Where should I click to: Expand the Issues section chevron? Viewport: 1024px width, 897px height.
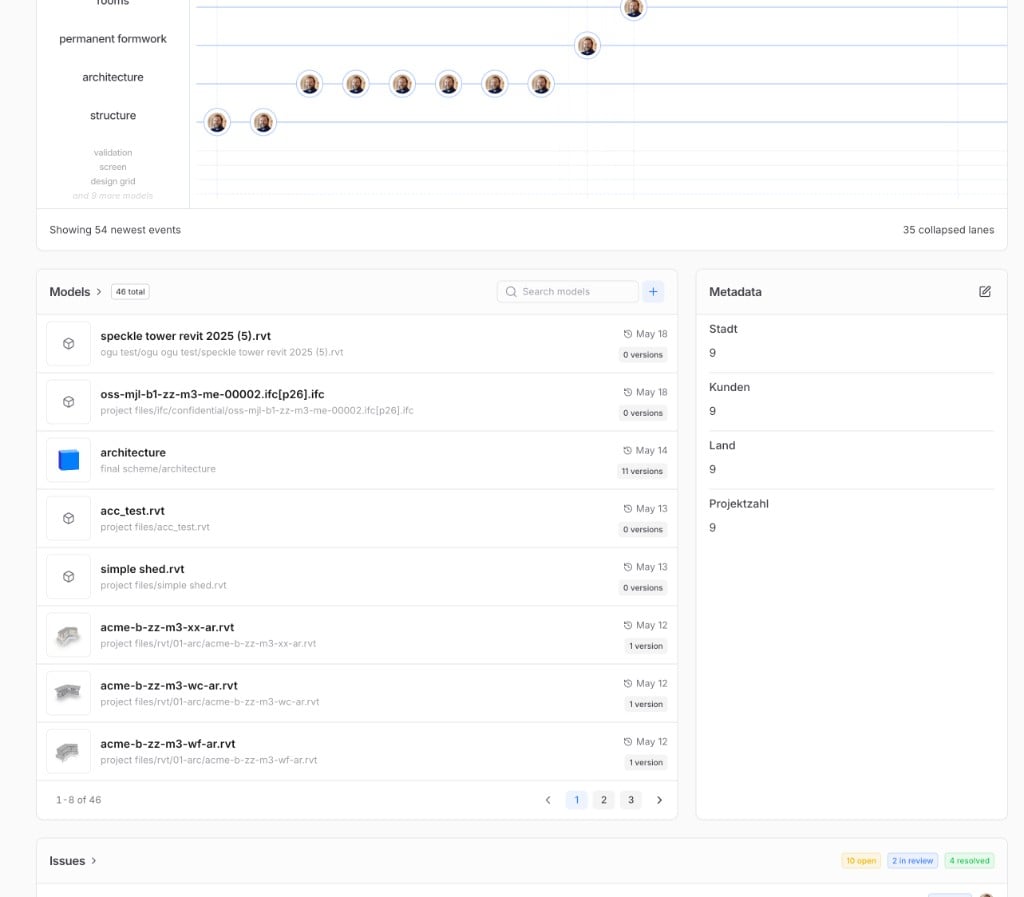pyautogui.click(x=94, y=860)
